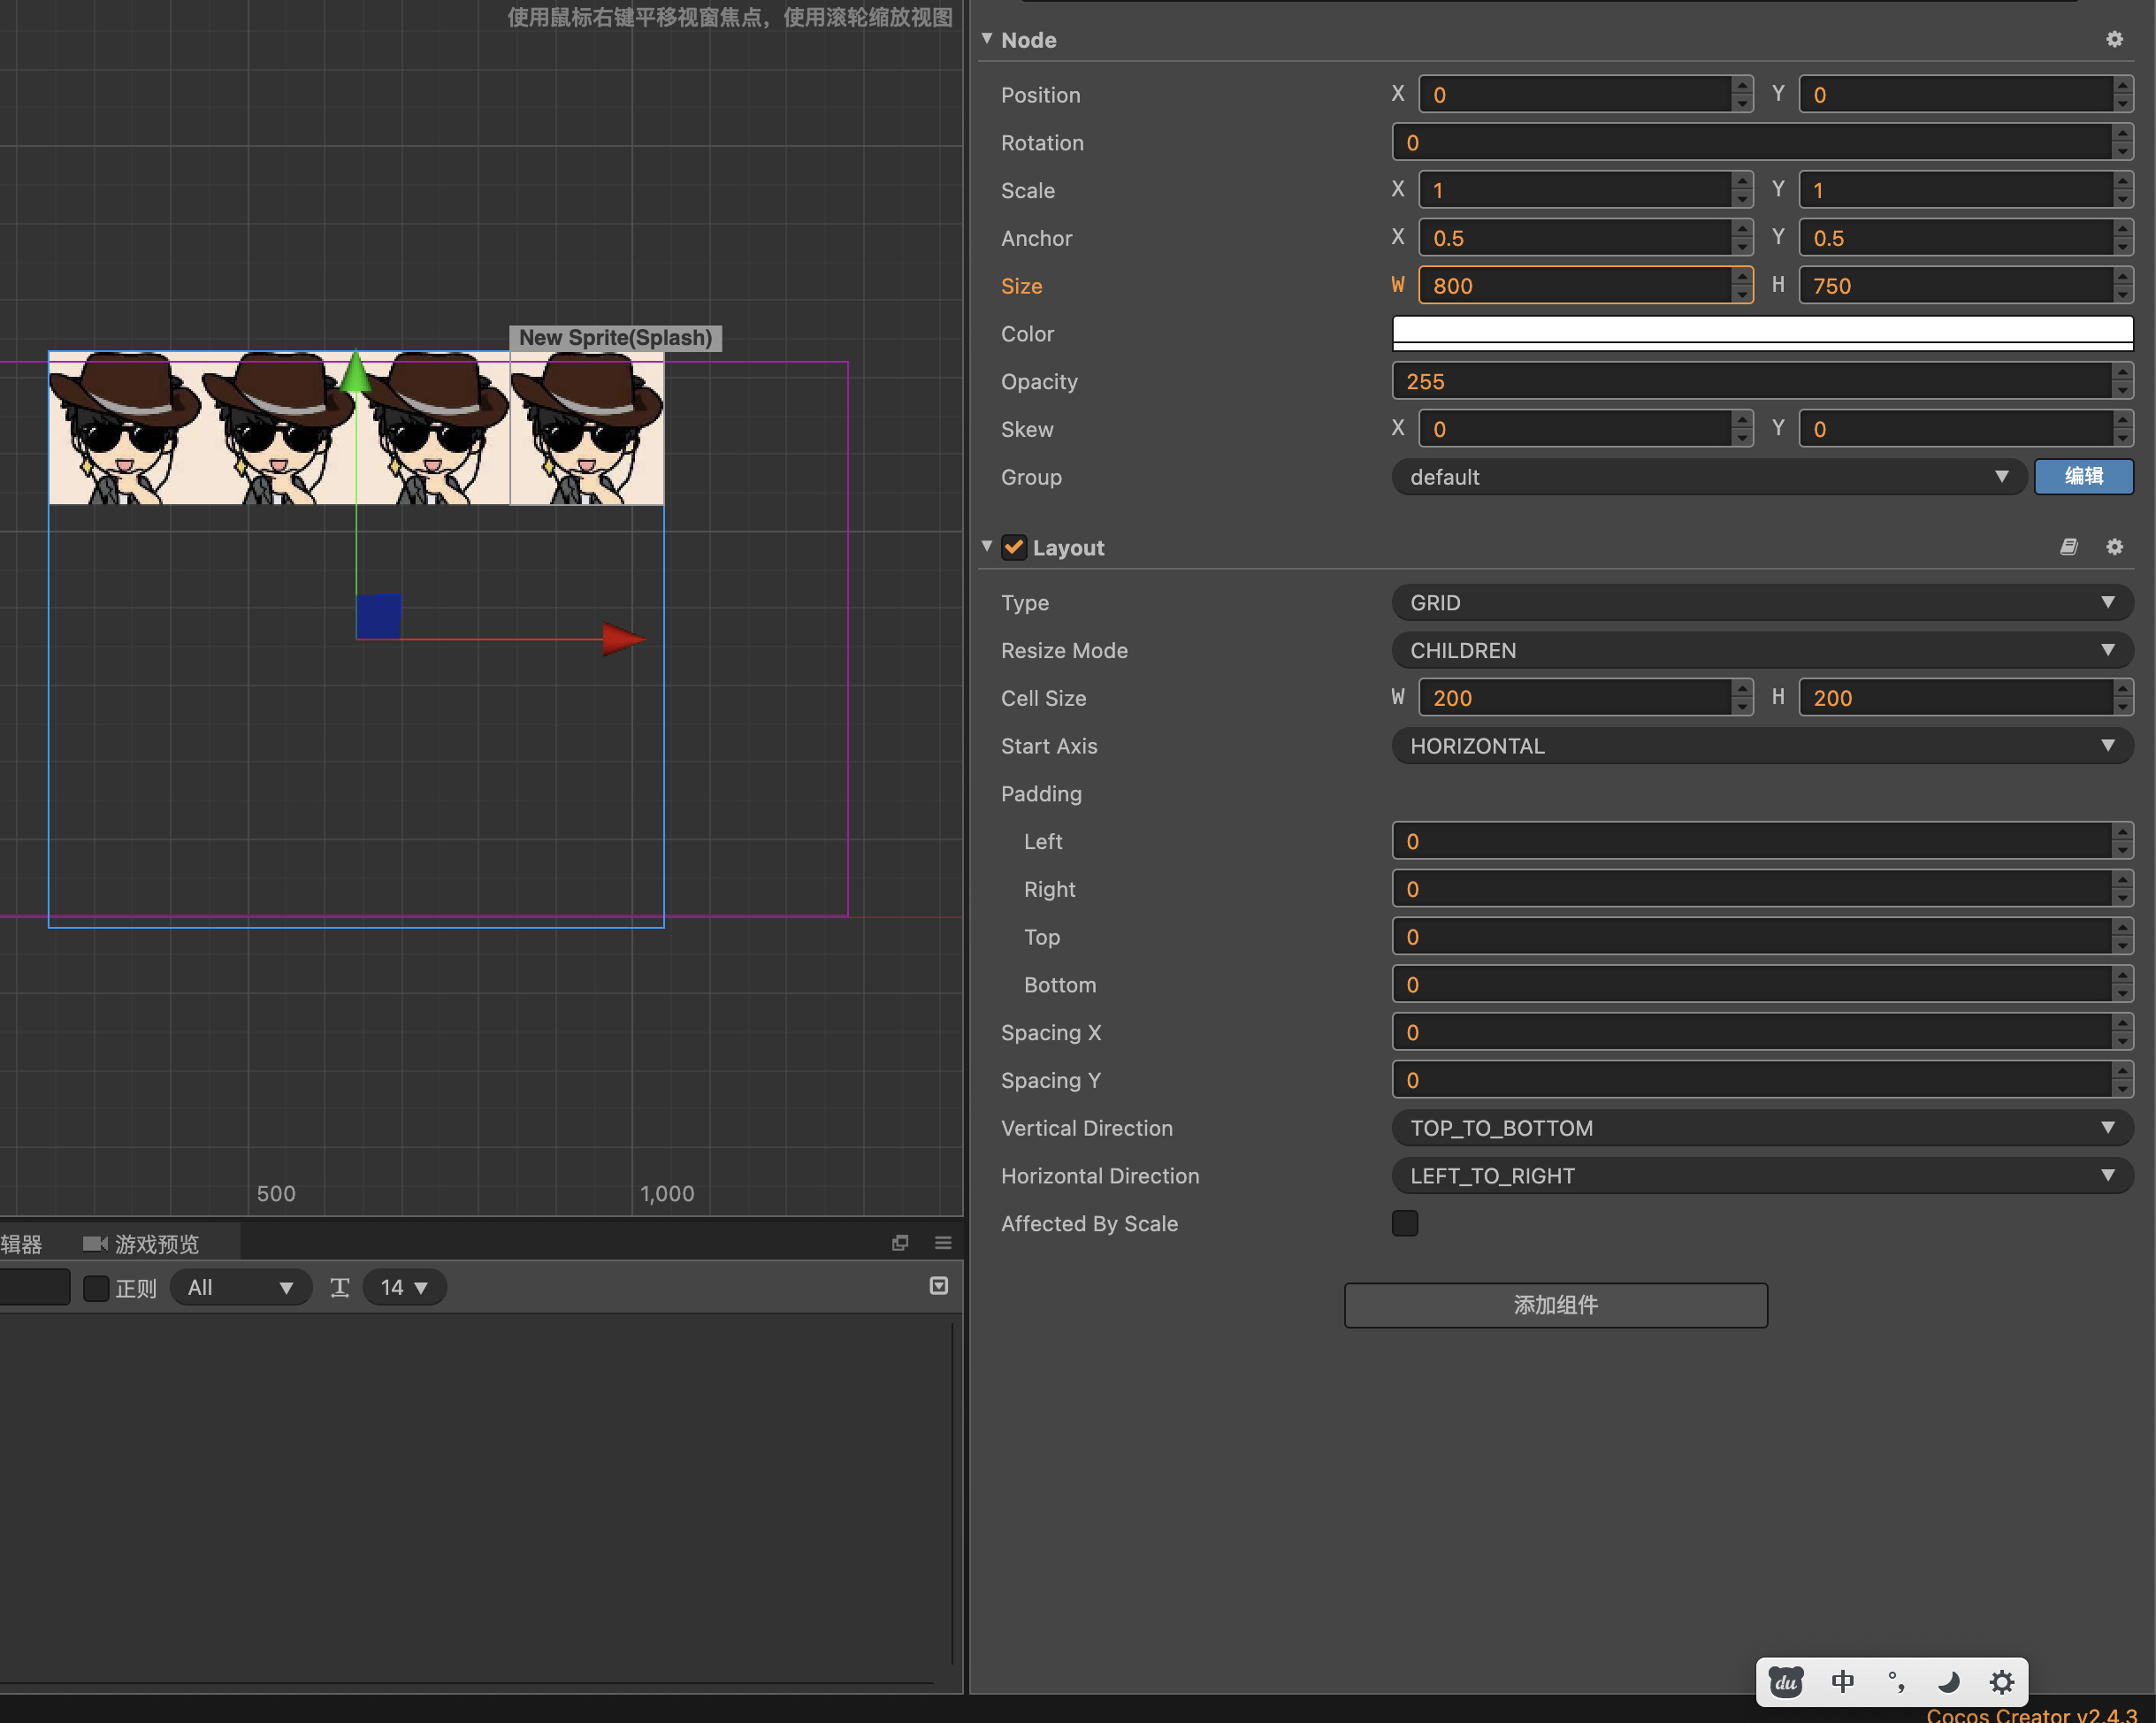Open the white Color swatch picker
The height and width of the screenshot is (1723, 2156).
point(1761,333)
